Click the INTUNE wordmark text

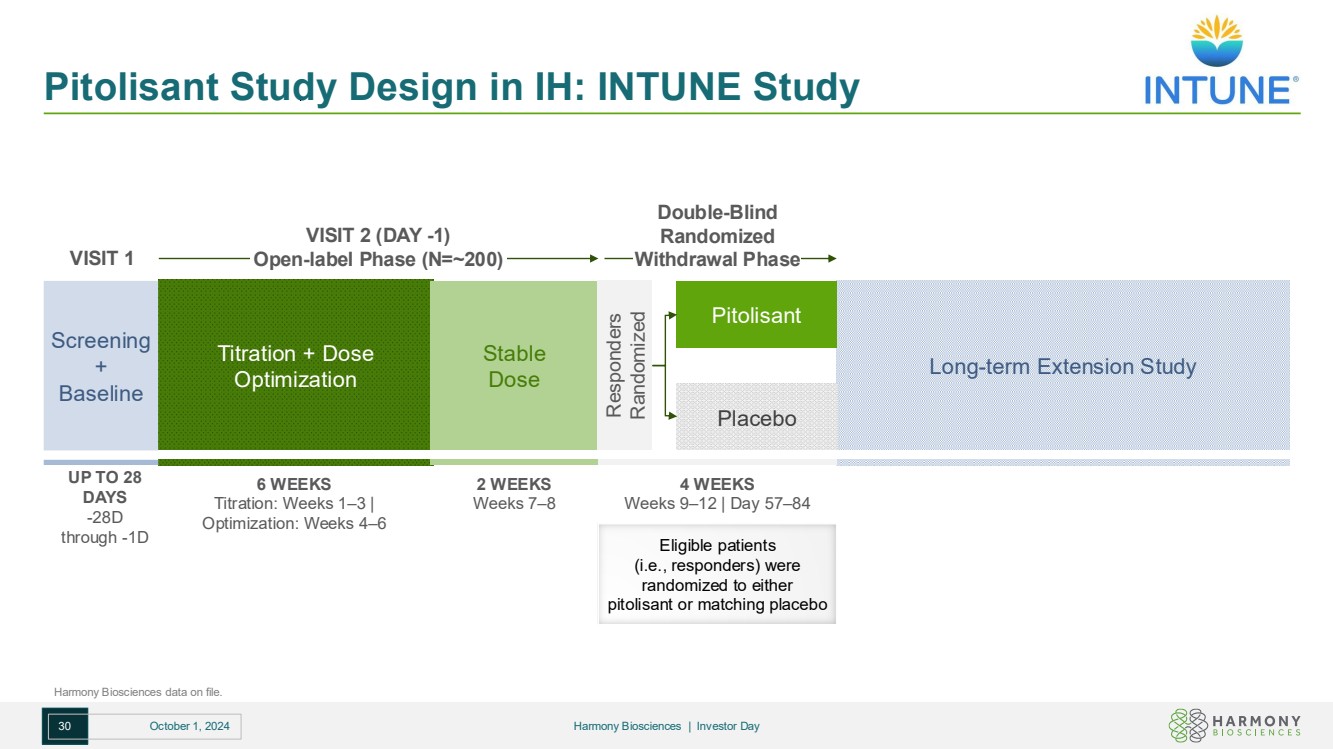pyautogui.click(x=1220, y=90)
